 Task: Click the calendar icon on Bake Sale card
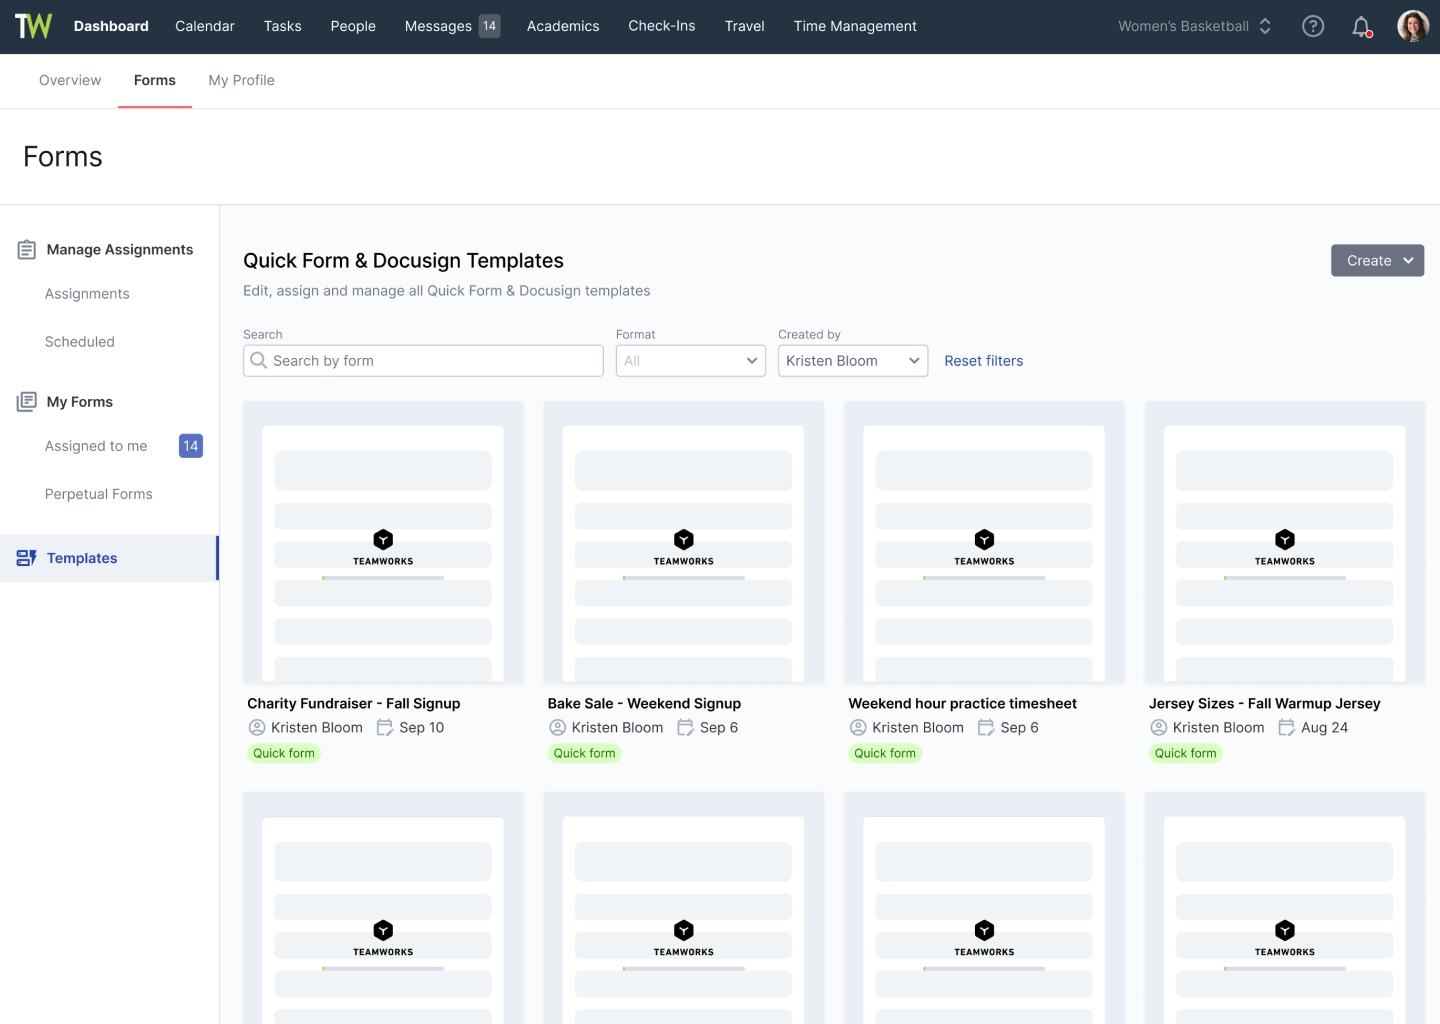coord(685,728)
